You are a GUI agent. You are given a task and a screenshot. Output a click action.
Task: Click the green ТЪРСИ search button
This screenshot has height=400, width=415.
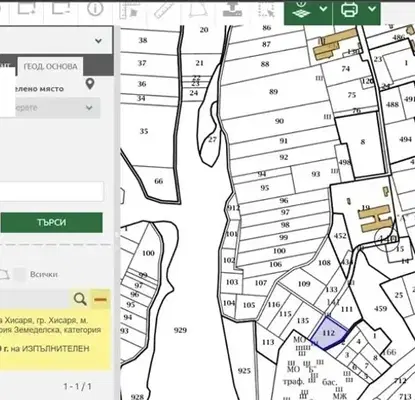[x=51, y=223]
